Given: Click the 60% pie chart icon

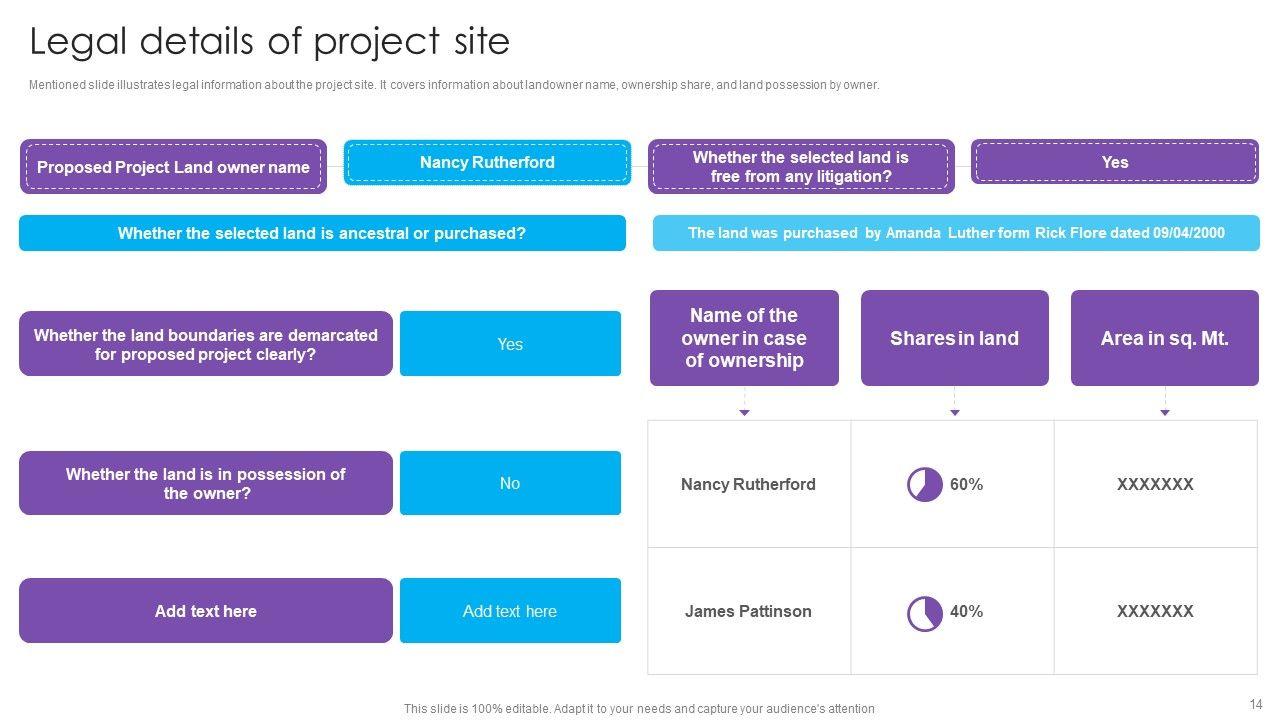Looking at the screenshot, I should [925, 485].
